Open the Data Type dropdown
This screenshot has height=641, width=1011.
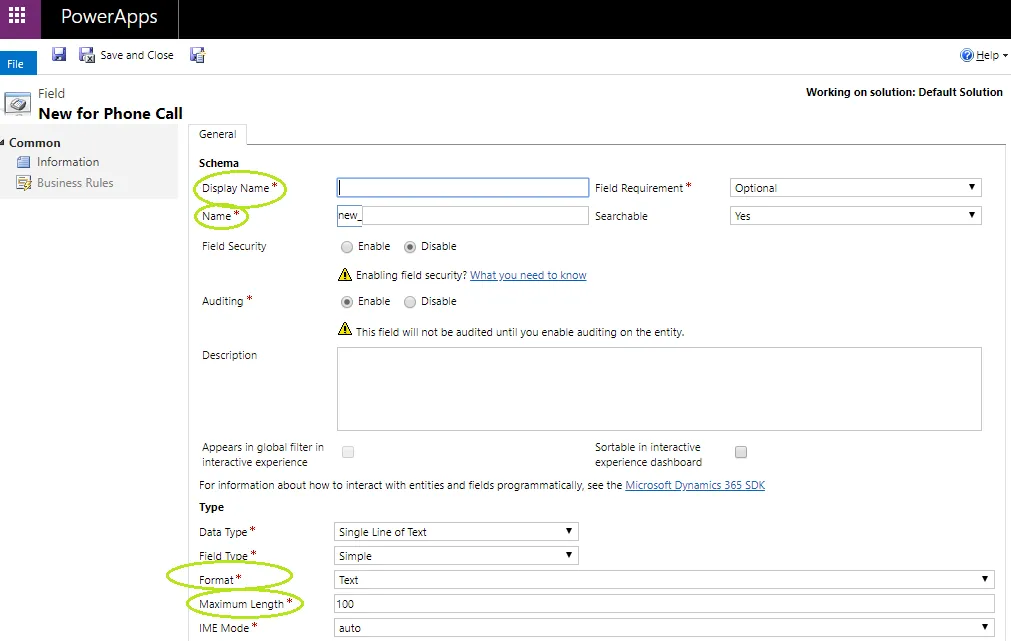tap(456, 531)
